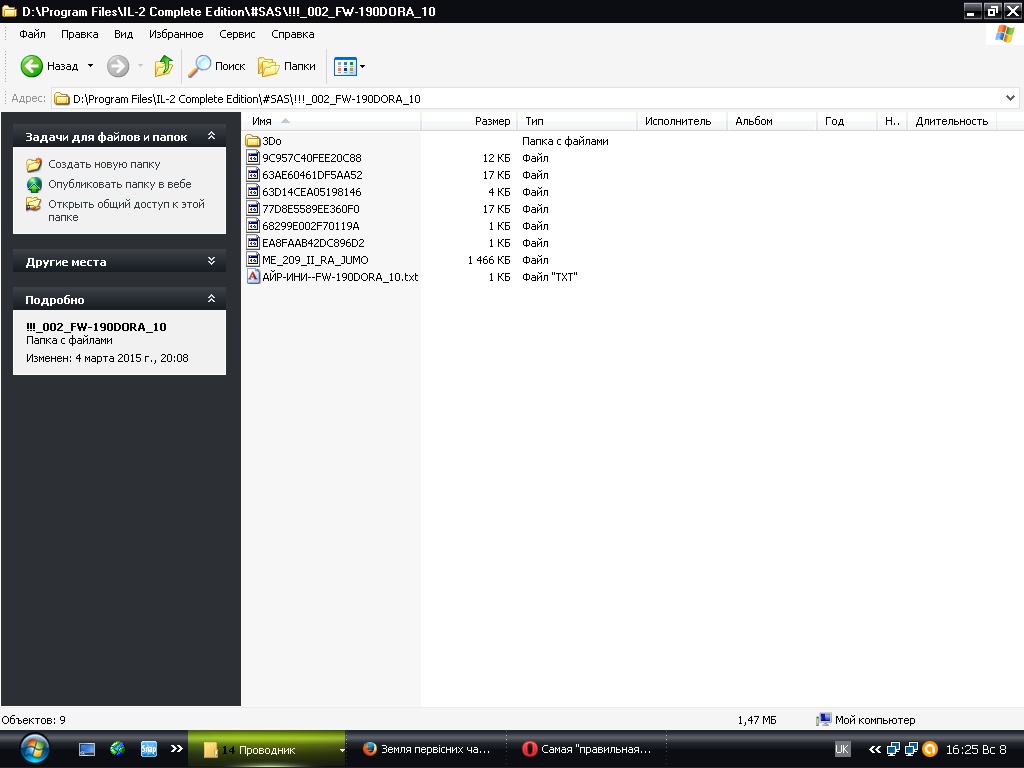Image resolution: width=1024 pixels, height=768 pixels.
Task: Expand the quick launch overflow chevron
Action: coord(176,748)
